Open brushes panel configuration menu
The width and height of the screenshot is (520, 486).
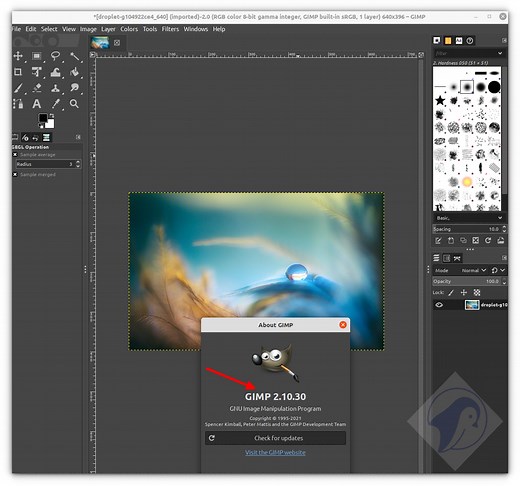(504, 40)
